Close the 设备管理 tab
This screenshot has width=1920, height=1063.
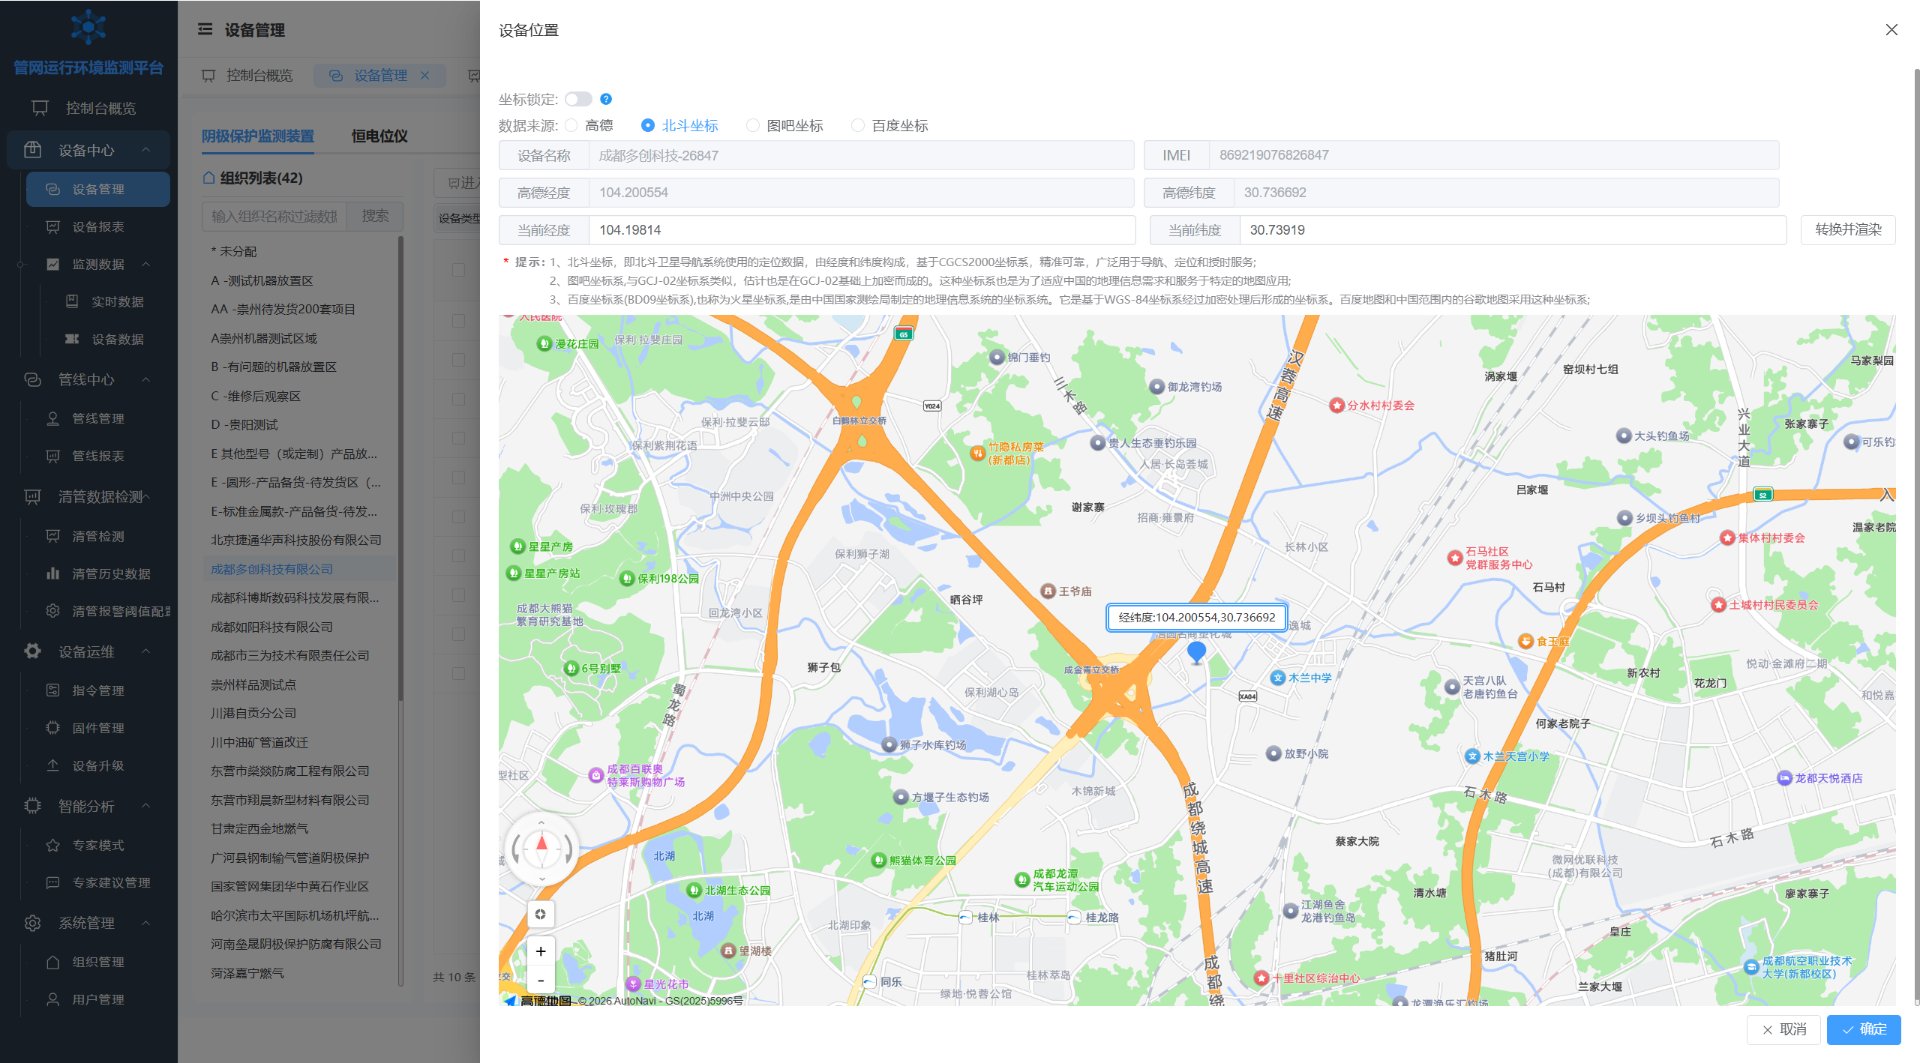point(425,76)
